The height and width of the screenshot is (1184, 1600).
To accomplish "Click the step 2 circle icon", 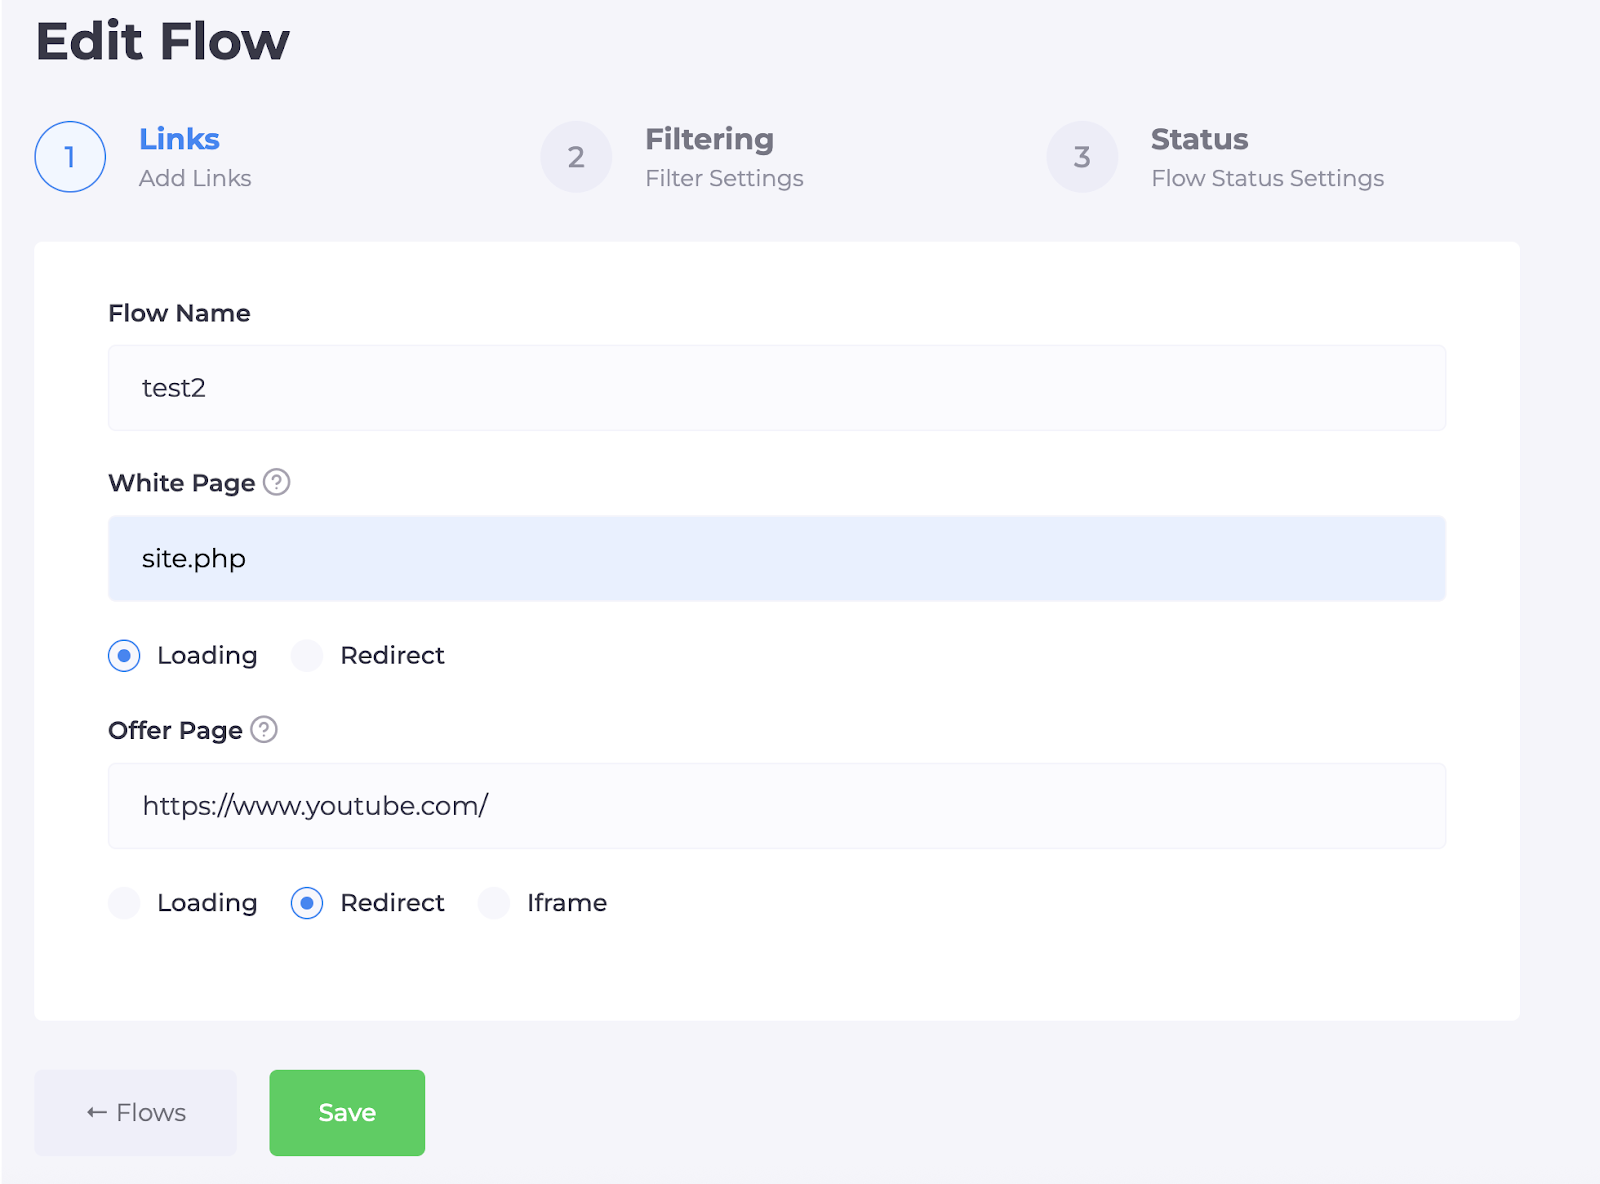I will pos(576,157).
